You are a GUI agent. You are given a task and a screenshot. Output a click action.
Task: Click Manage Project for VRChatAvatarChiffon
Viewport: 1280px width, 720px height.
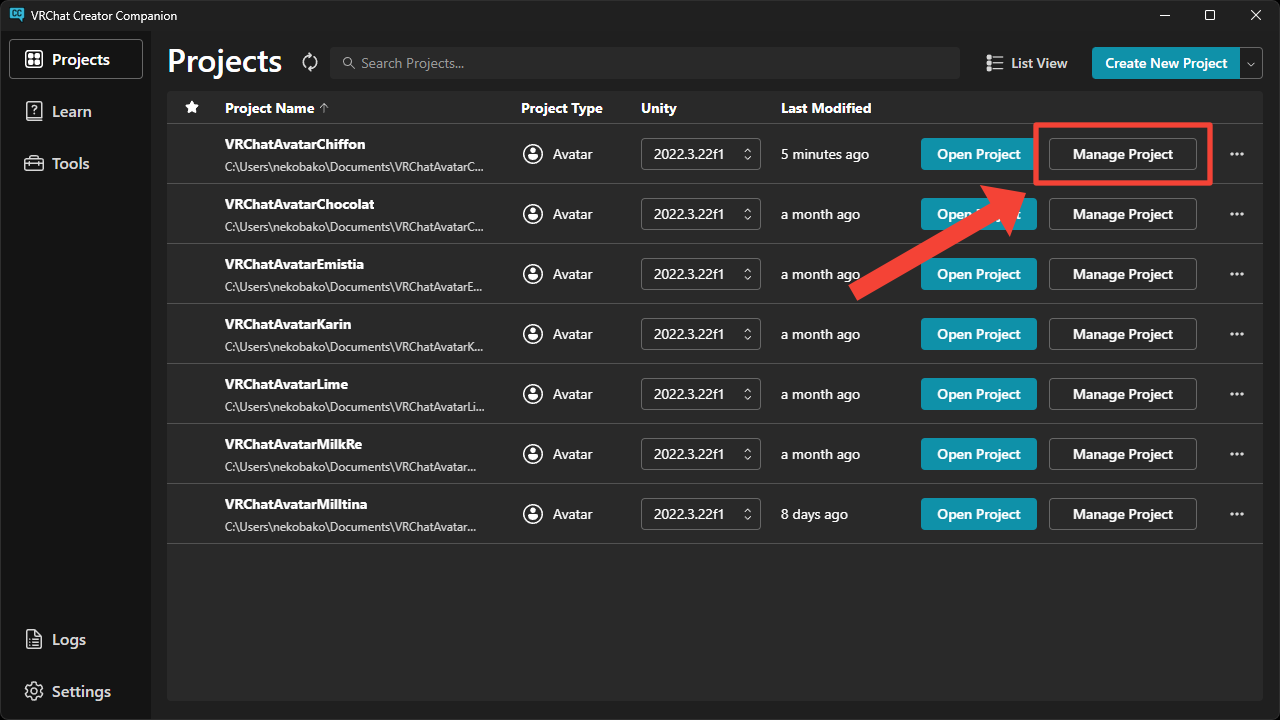pyautogui.click(x=1122, y=154)
